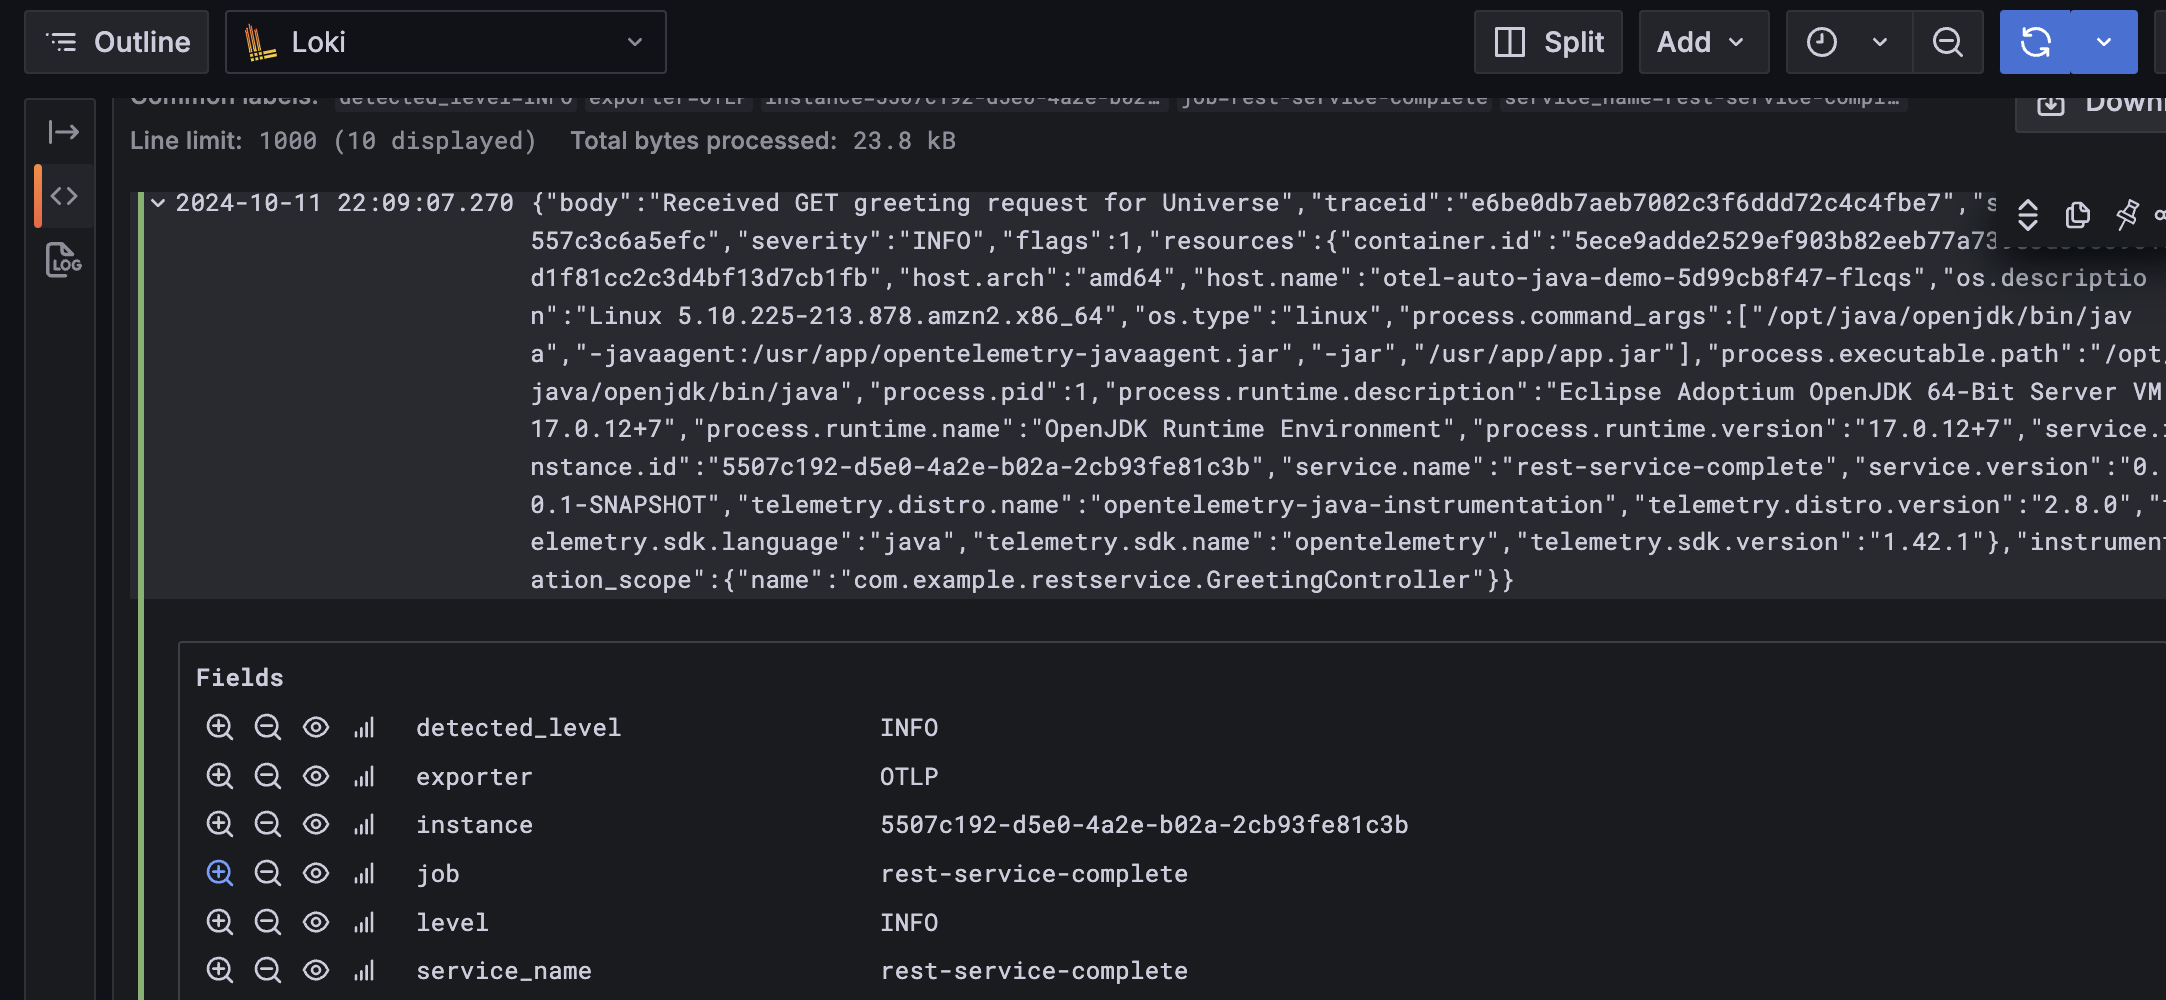Open the time range picker clock
Image resolution: width=2166 pixels, height=1000 pixels.
tap(1822, 42)
